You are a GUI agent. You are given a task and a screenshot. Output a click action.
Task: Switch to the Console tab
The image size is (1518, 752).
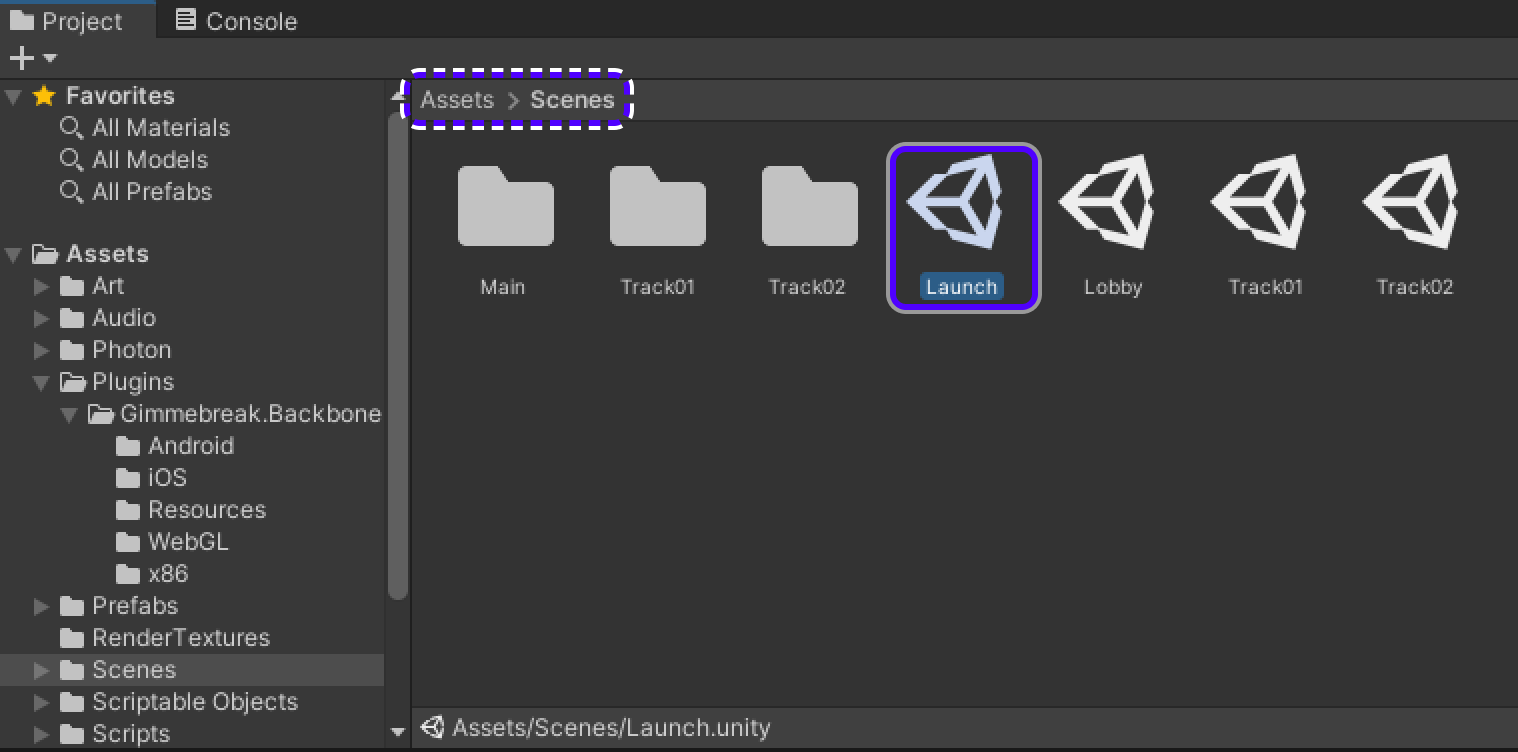click(236, 21)
